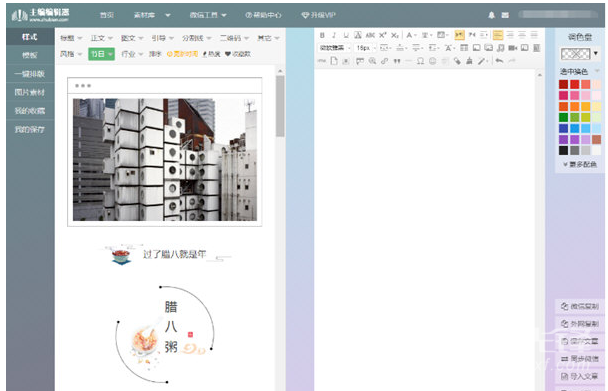
Task: Click the 微信复制 button
Action: [580, 306]
